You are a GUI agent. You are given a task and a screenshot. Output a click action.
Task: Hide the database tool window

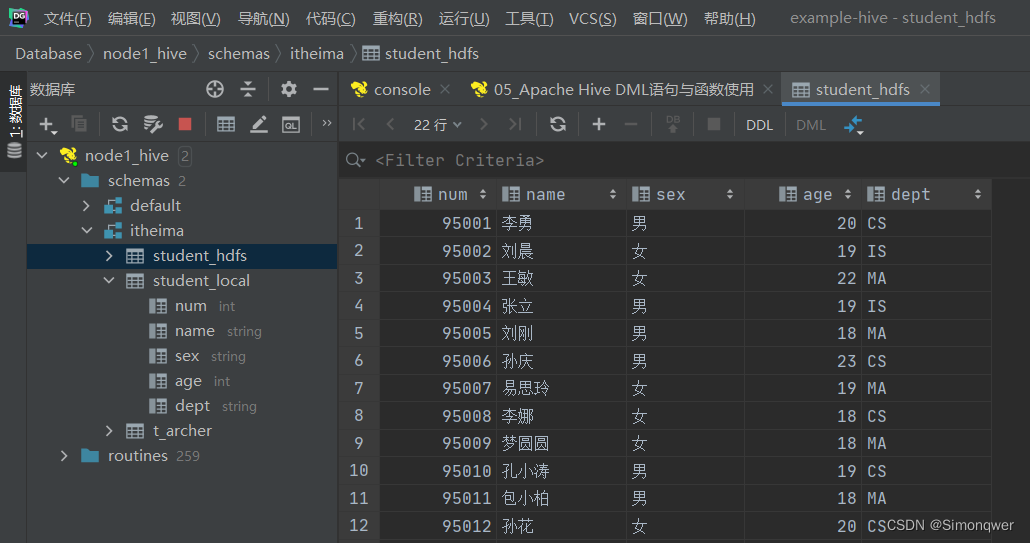click(x=321, y=89)
